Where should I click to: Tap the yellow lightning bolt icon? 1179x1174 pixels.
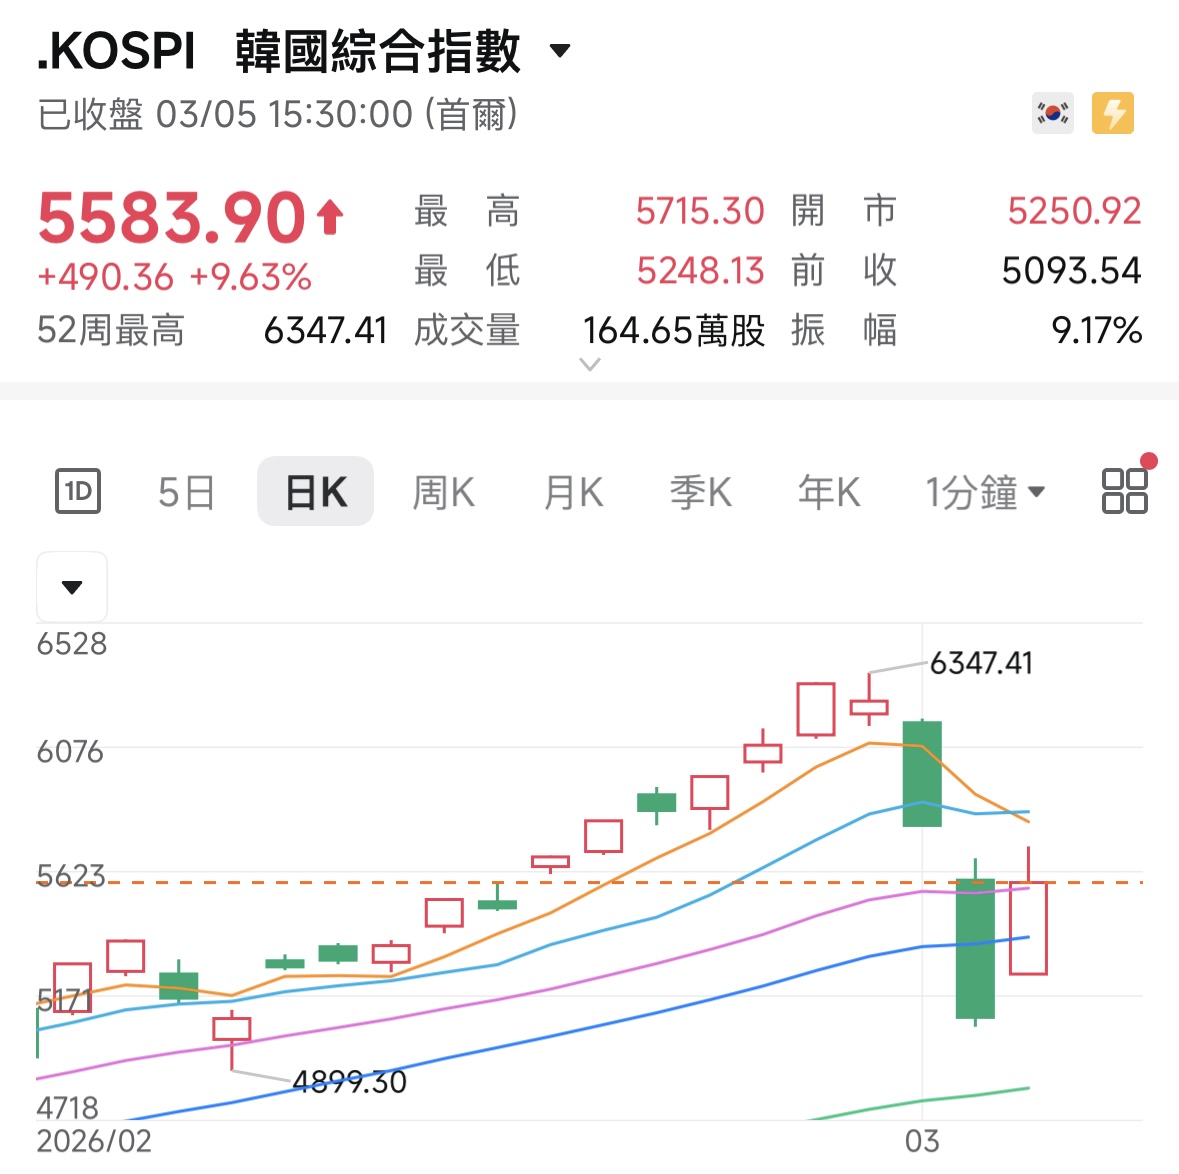[x=1113, y=114]
